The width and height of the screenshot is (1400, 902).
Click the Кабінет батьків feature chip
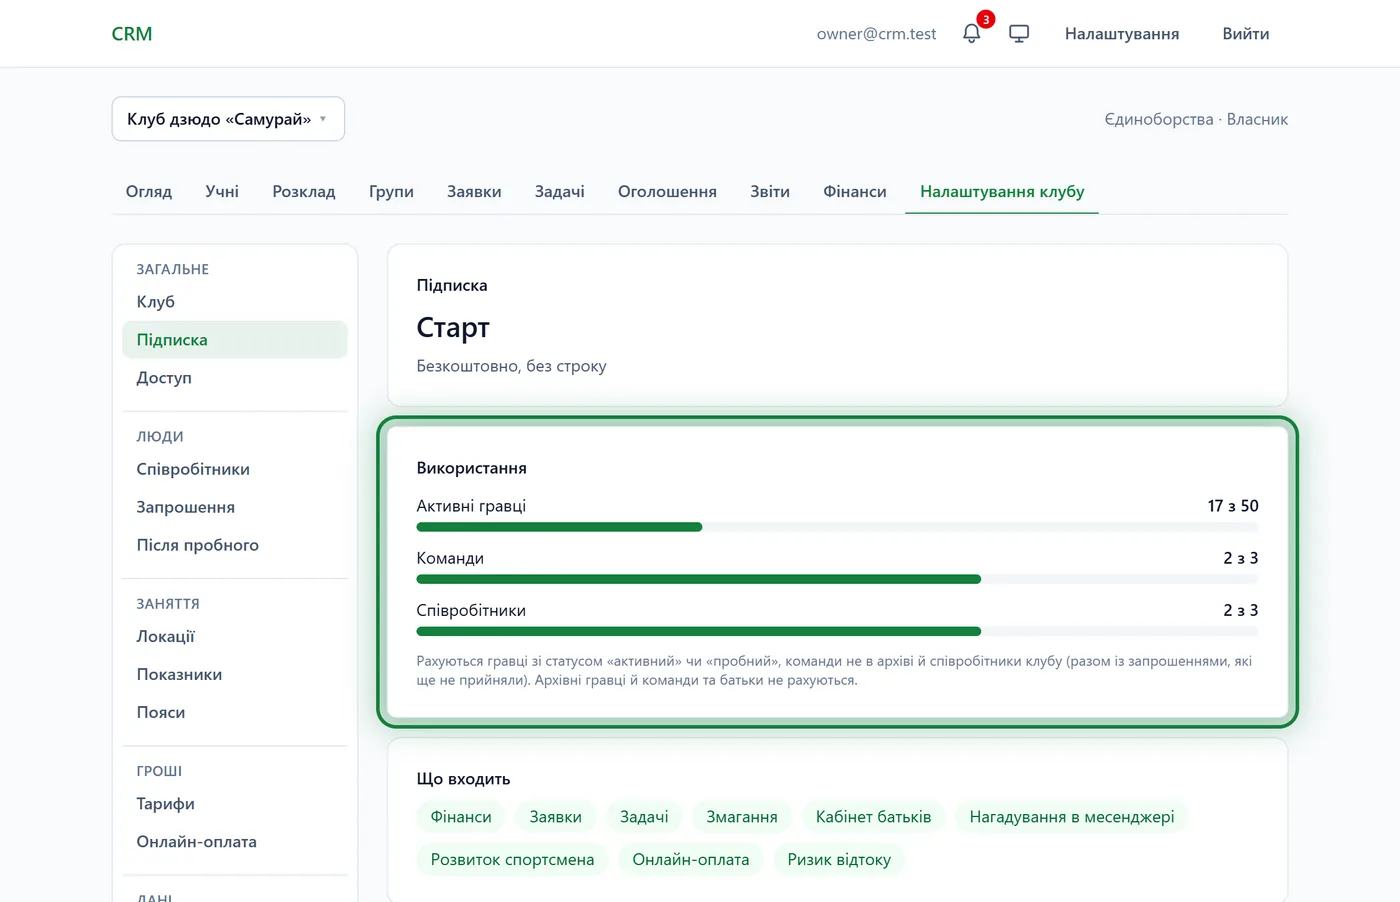(x=873, y=817)
